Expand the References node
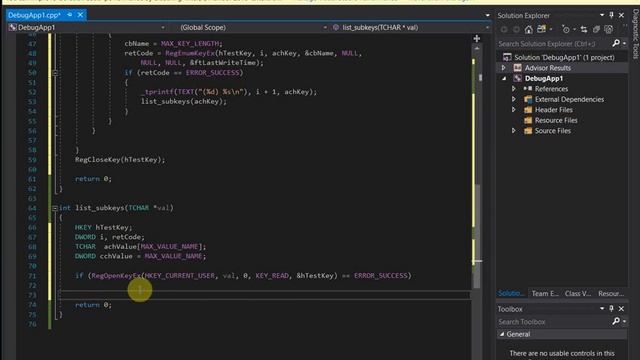This screenshot has width=640, height=360. 514,89
